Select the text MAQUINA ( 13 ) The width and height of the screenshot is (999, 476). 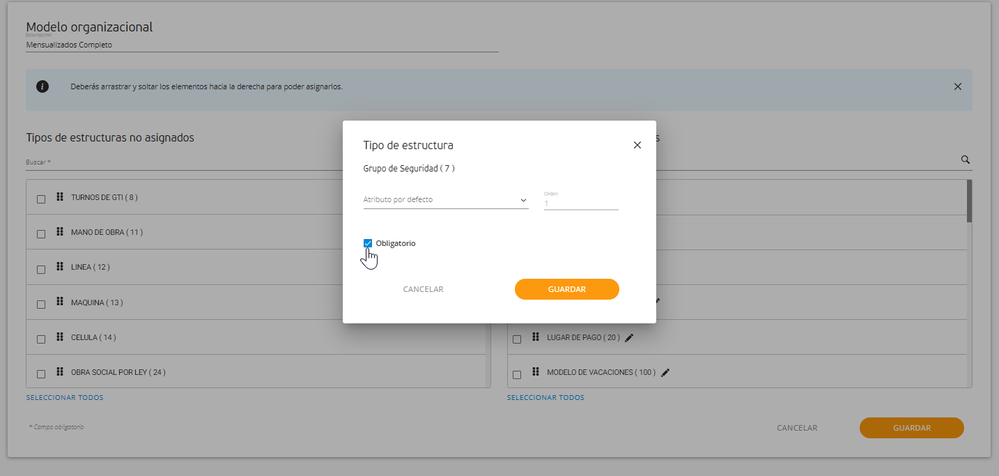pos(97,303)
